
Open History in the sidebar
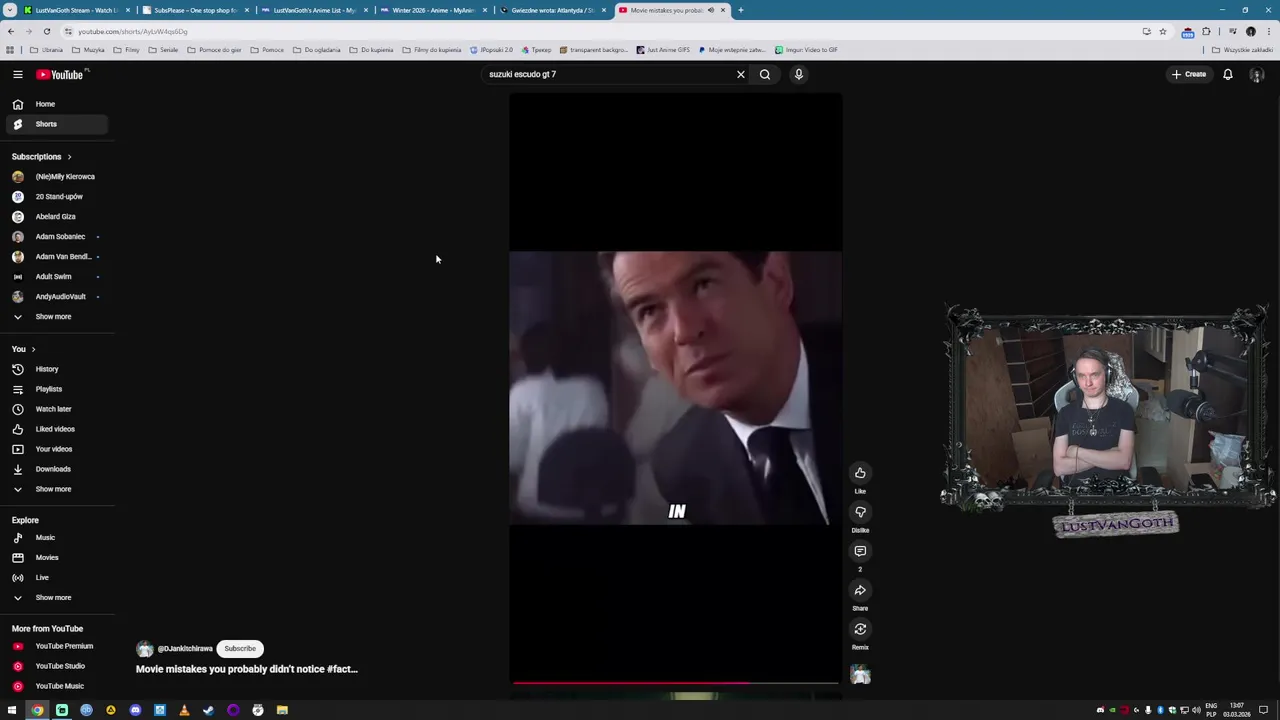coord(58,369)
